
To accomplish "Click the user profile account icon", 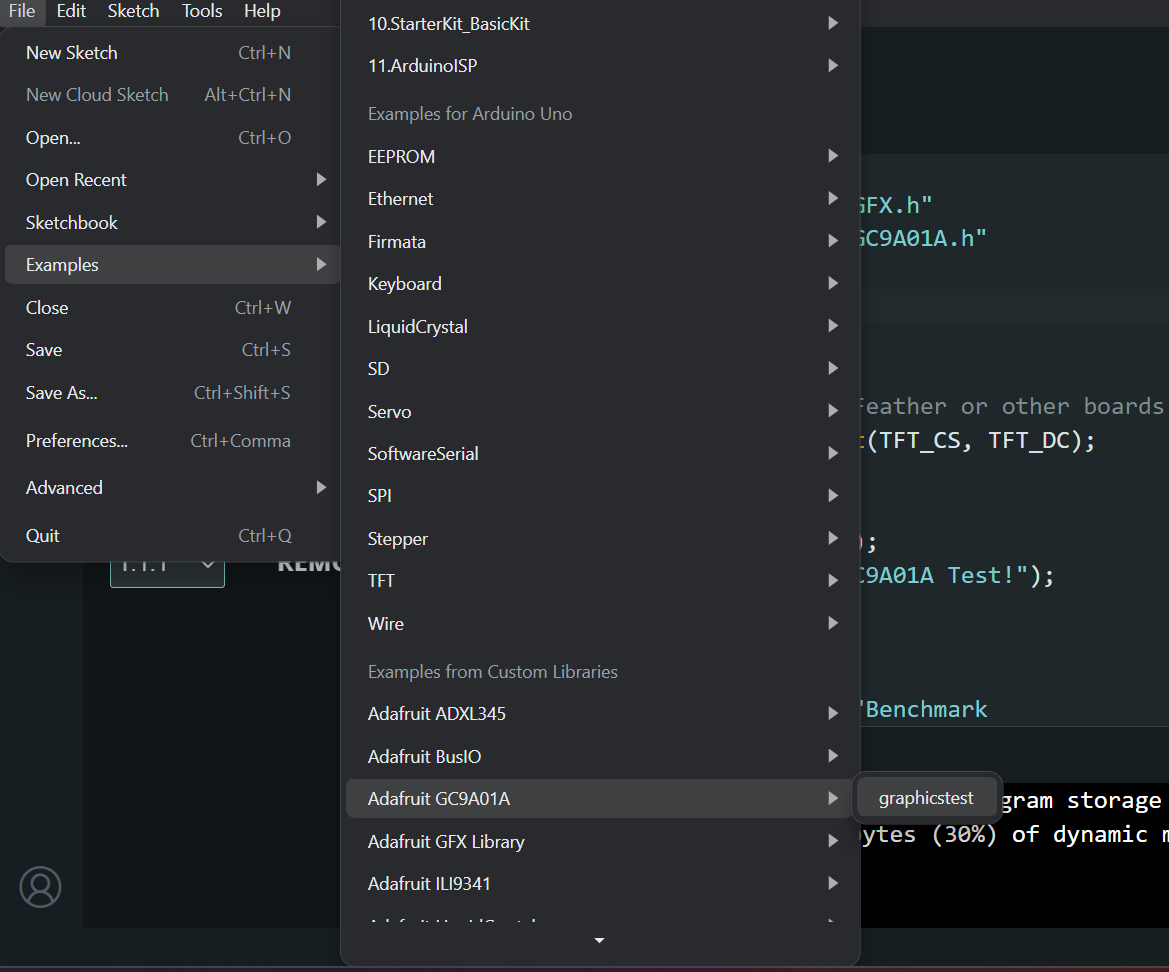I will (x=40, y=886).
